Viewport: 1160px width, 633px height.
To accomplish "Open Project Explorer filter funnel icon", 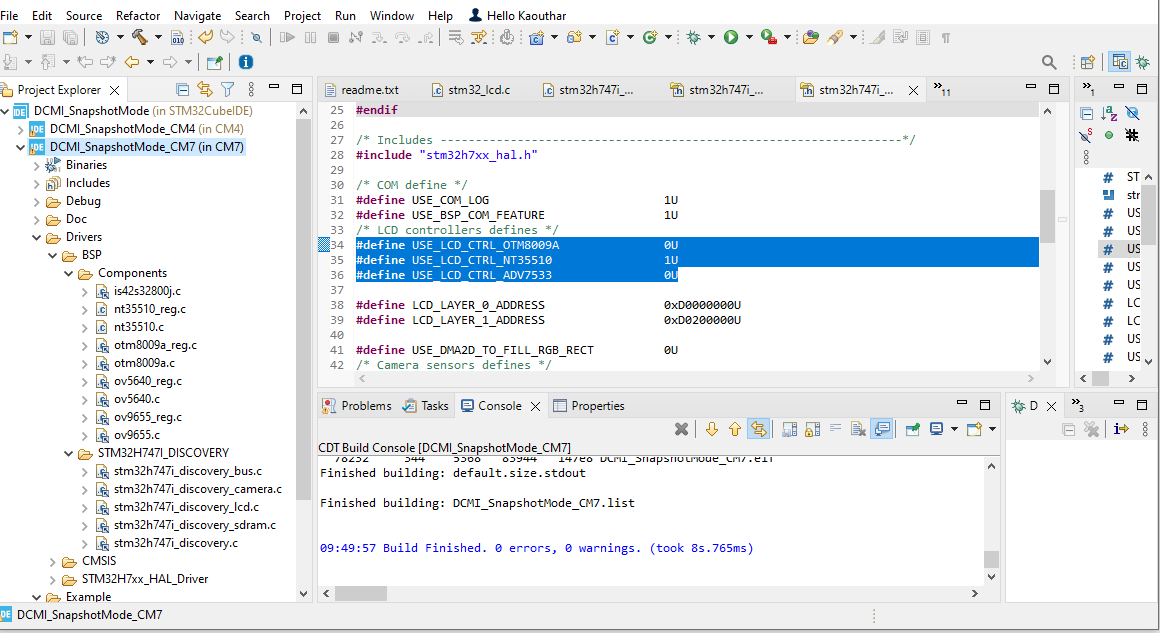I will (x=227, y=89).
